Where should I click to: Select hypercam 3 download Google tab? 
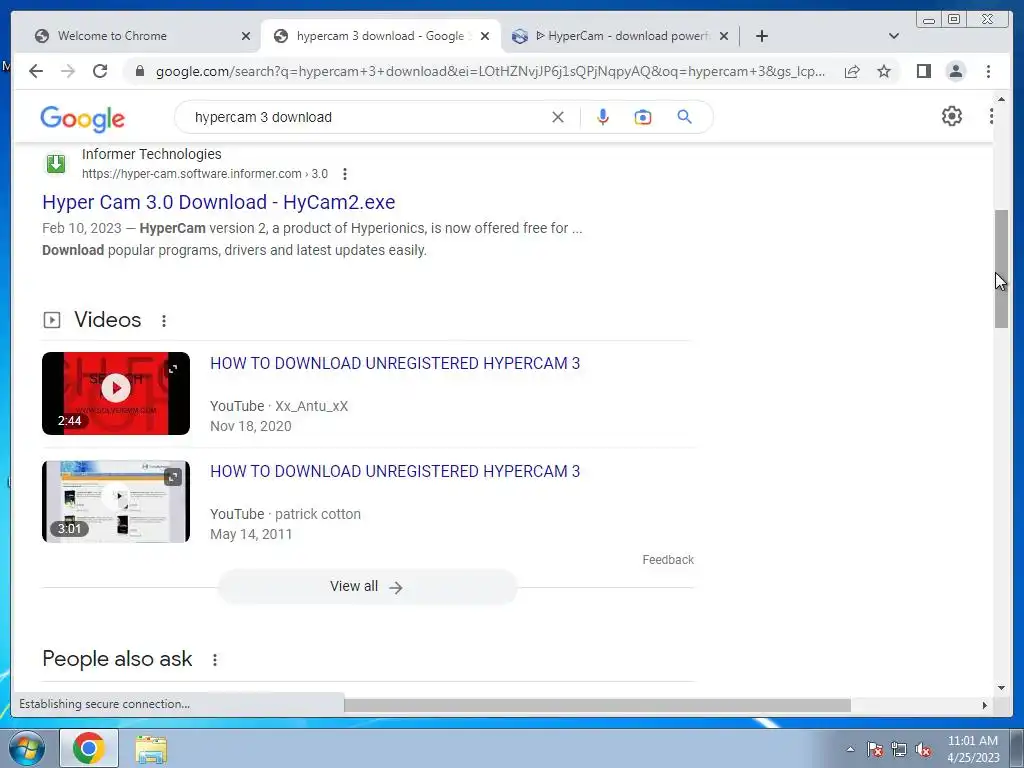coord(380,36)
